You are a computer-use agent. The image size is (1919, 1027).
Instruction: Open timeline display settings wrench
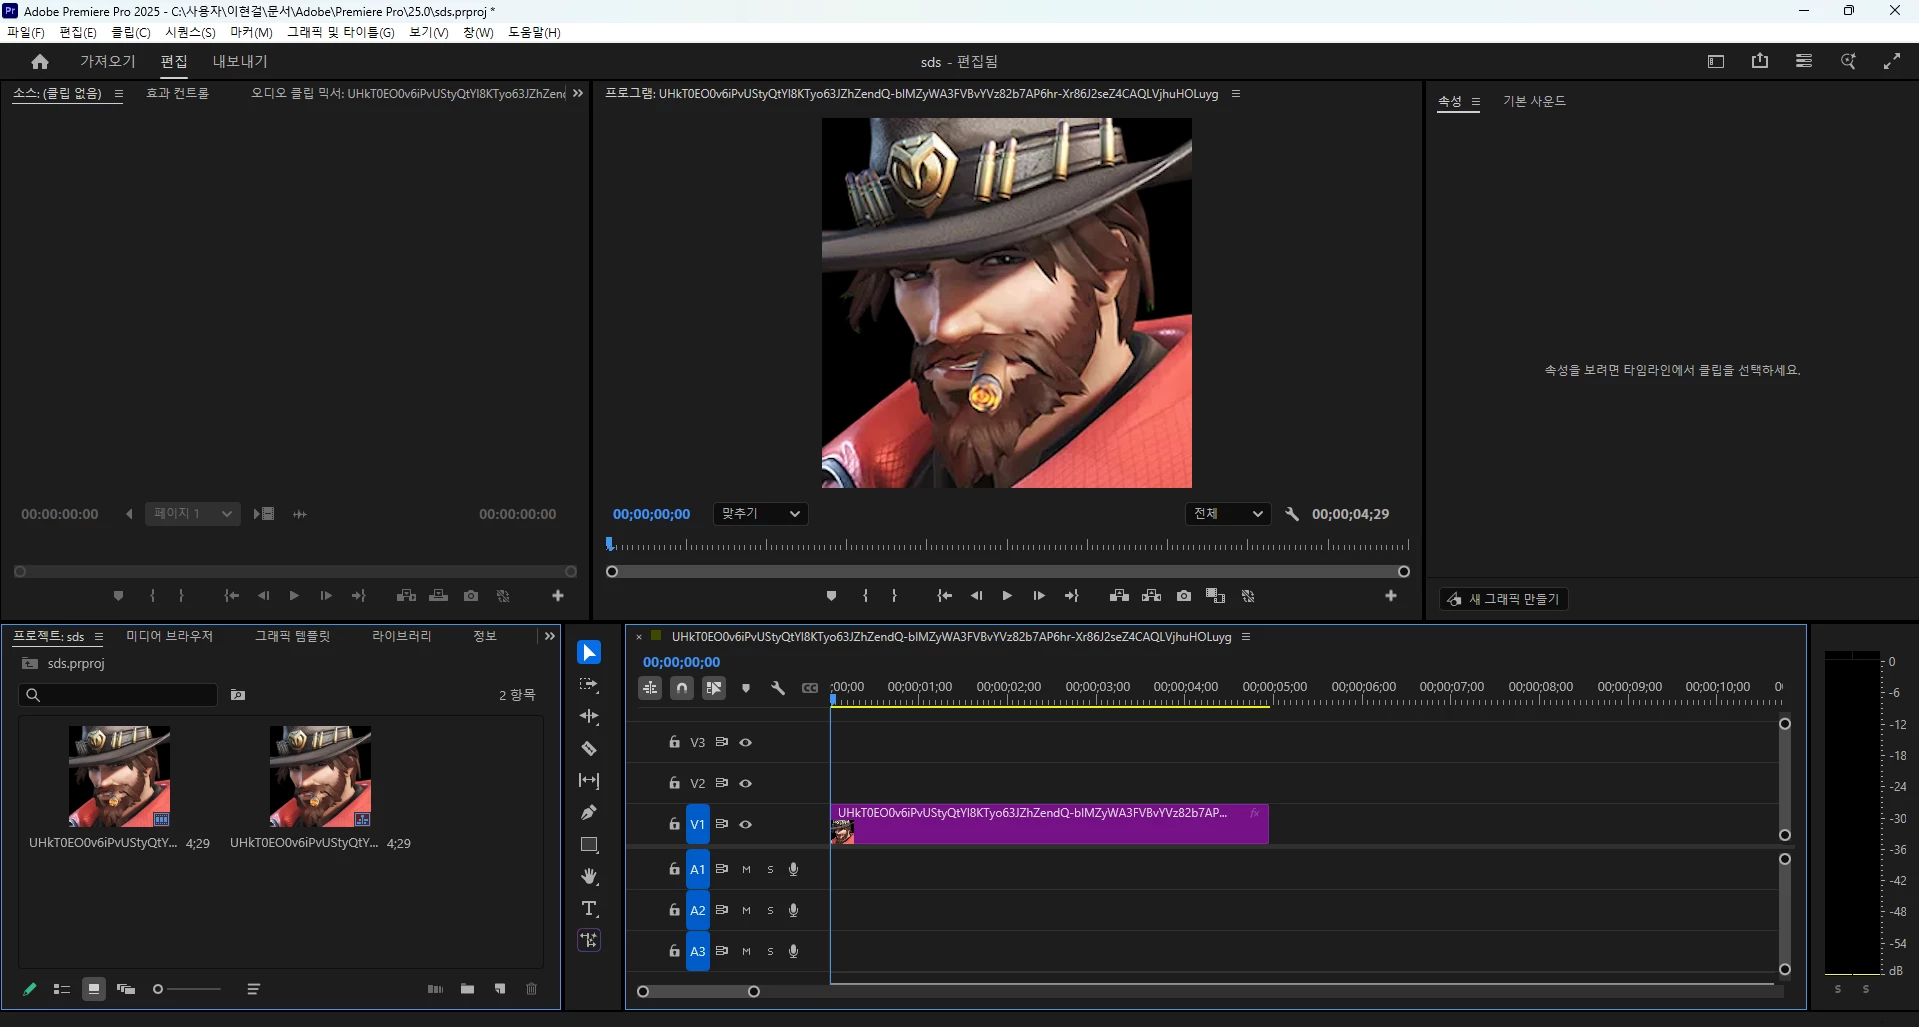(778, 688)
